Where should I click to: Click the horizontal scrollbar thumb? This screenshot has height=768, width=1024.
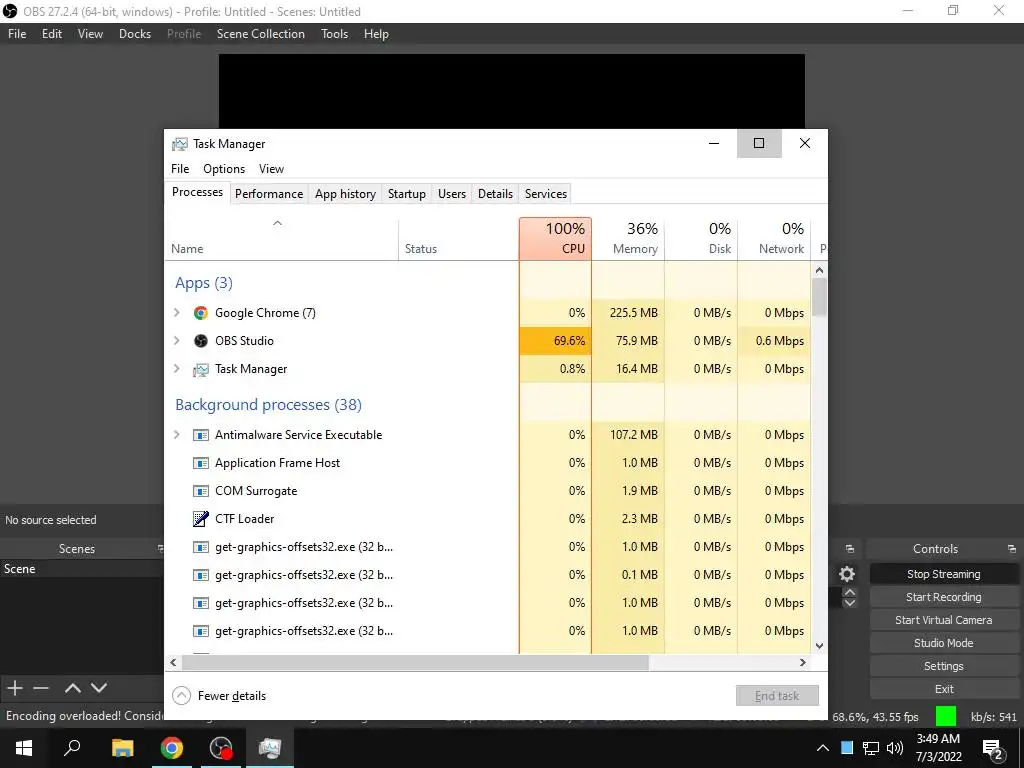coord(415,662)
